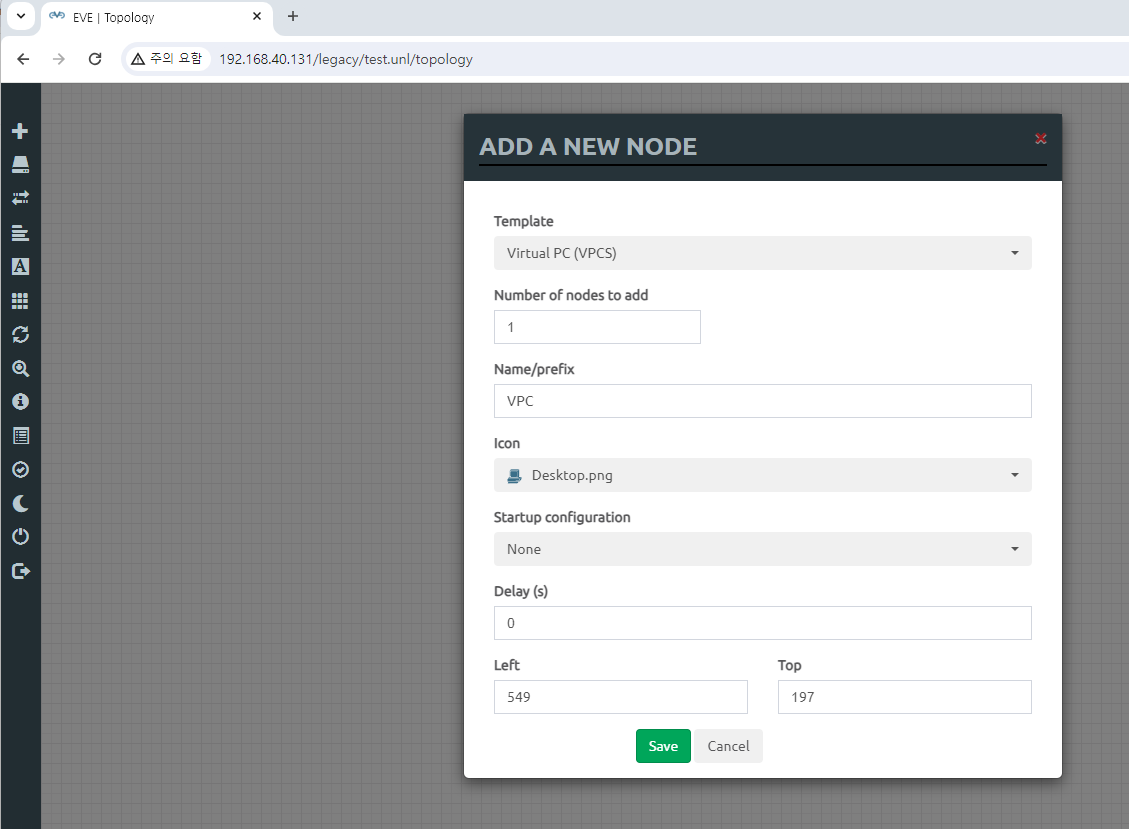Open the Template dropdown
Image resolution: width=1129 pixels, height=829 pixels.
pos(763,253)
